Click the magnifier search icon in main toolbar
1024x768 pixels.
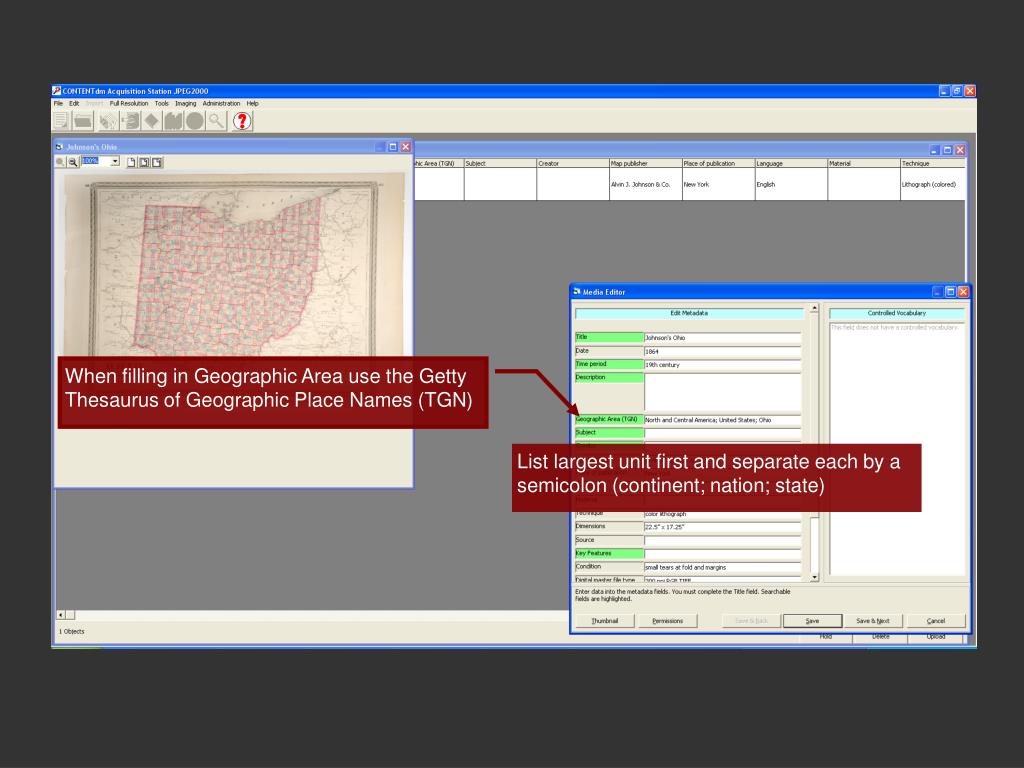216,121
